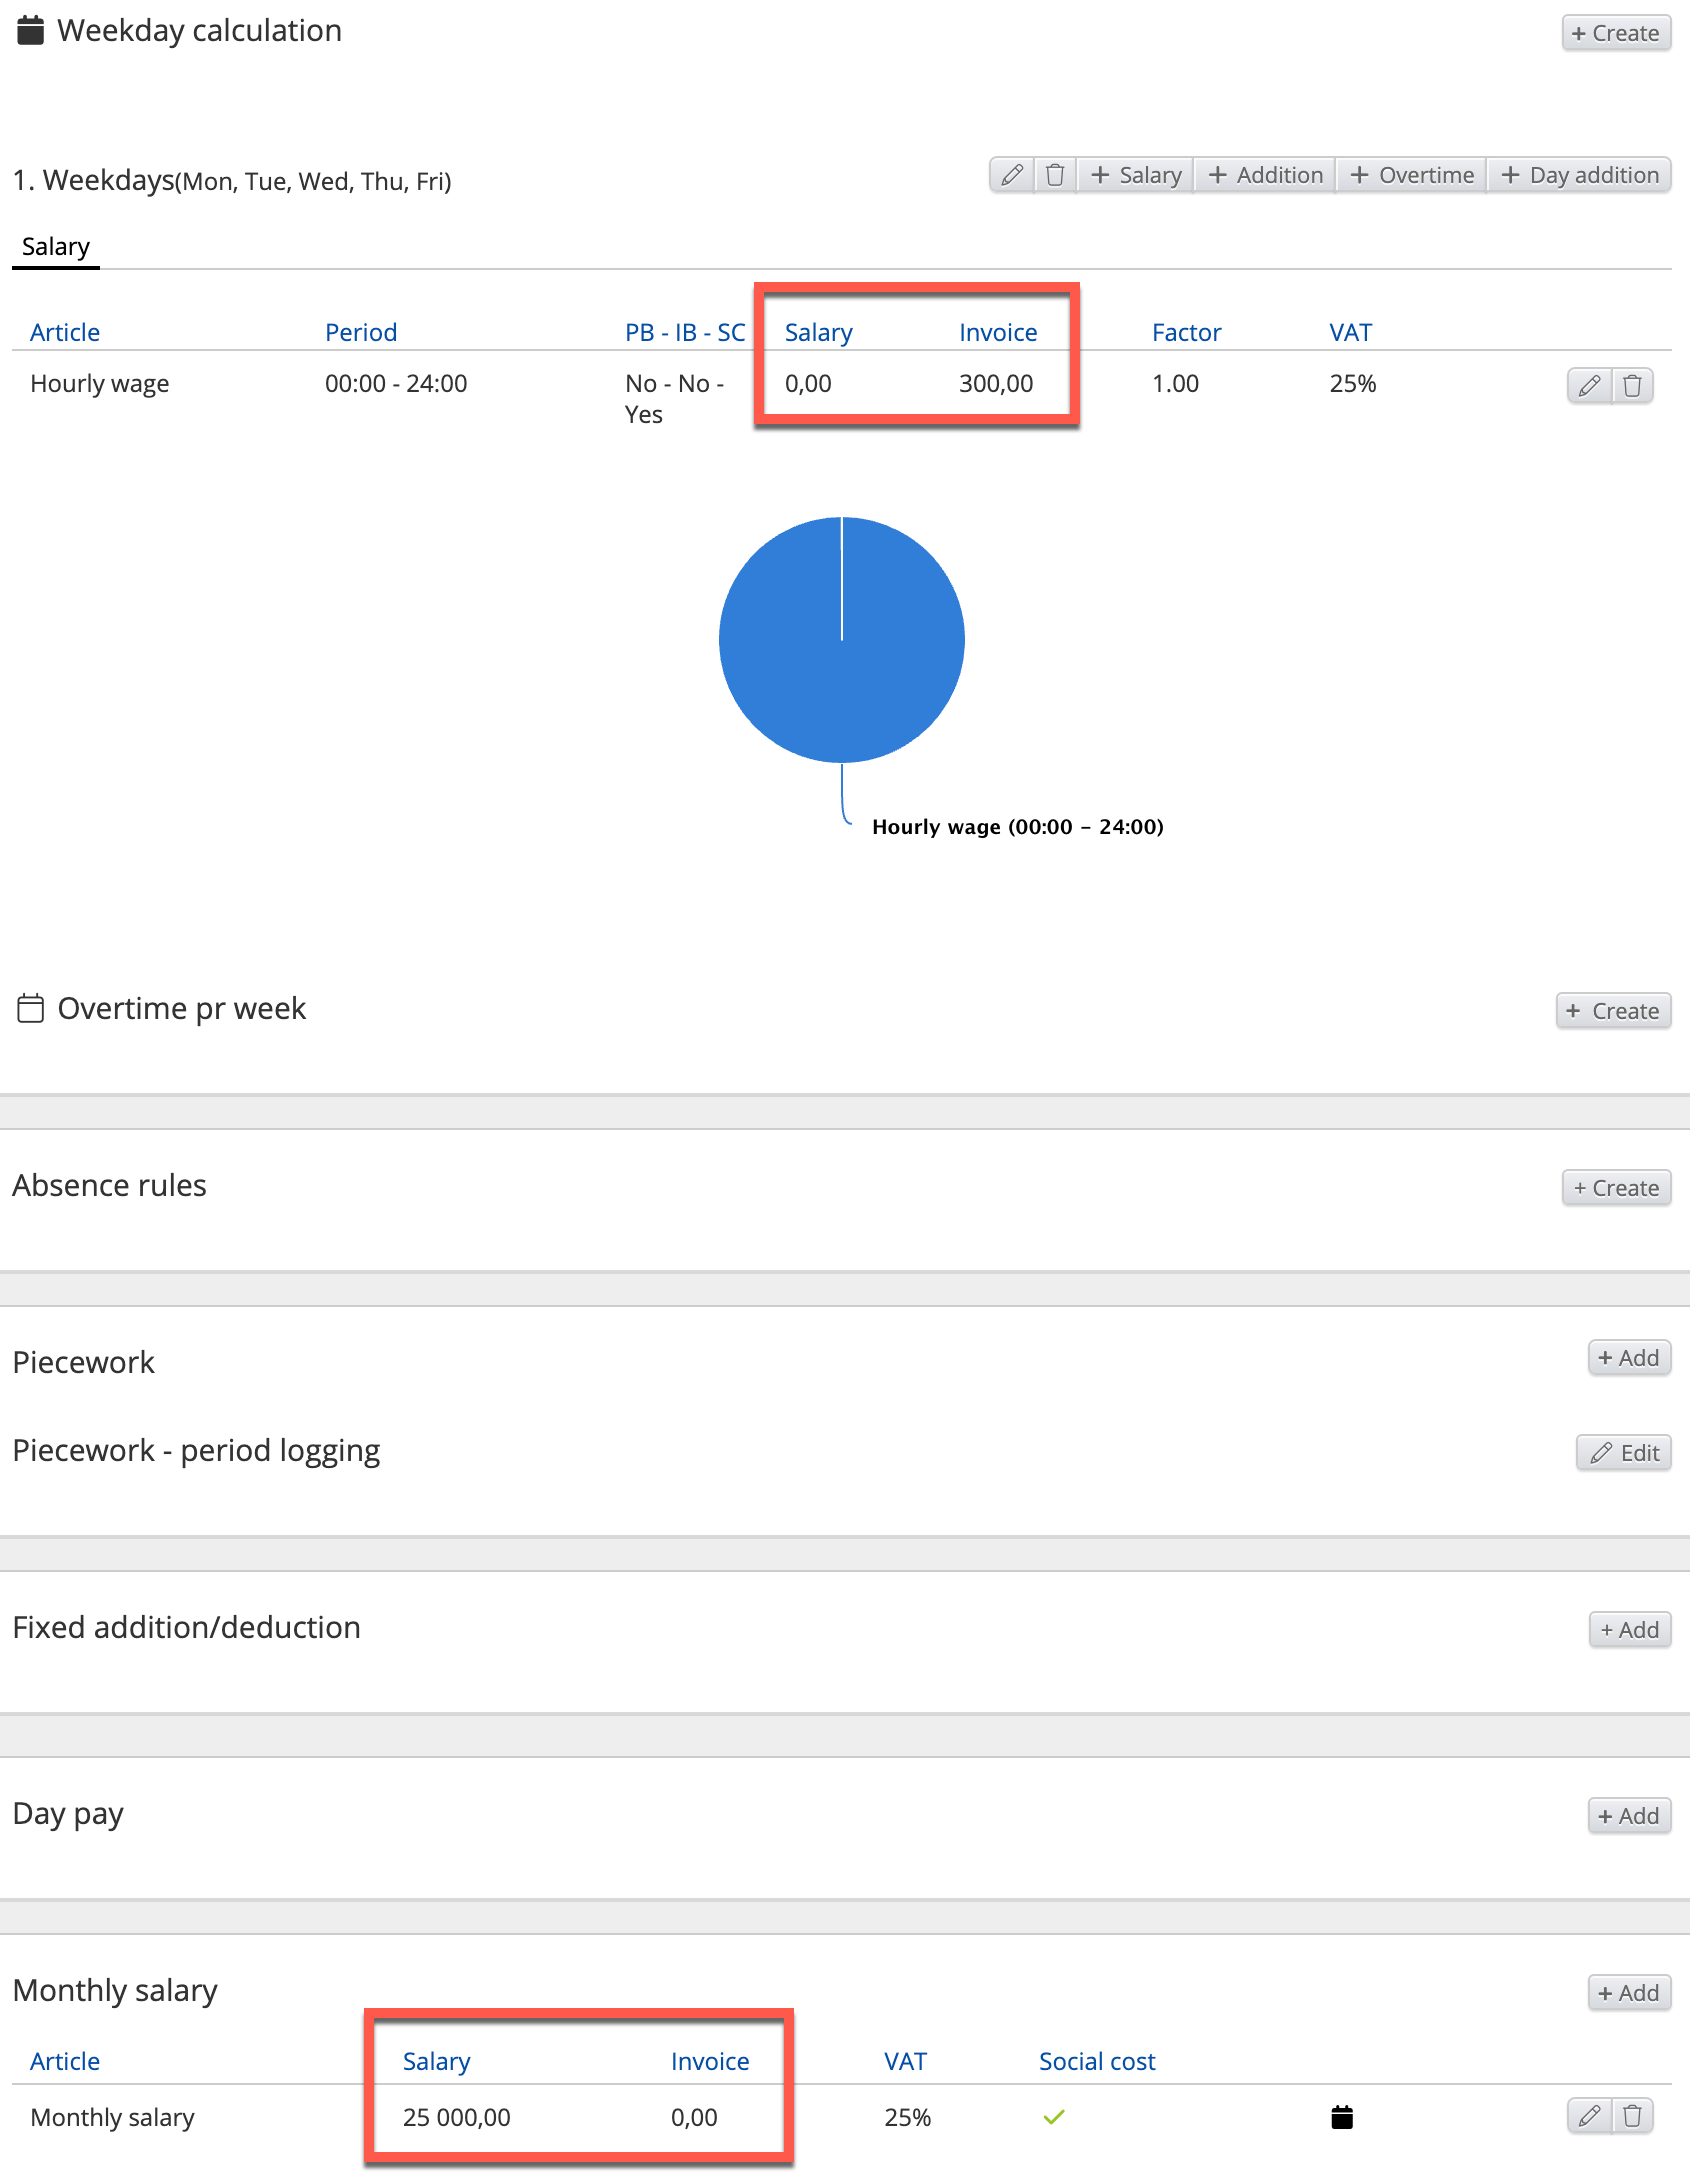Open calendar icon in Monthly salary row
1690x2184 pixels.
[x=1342, y=2117]
